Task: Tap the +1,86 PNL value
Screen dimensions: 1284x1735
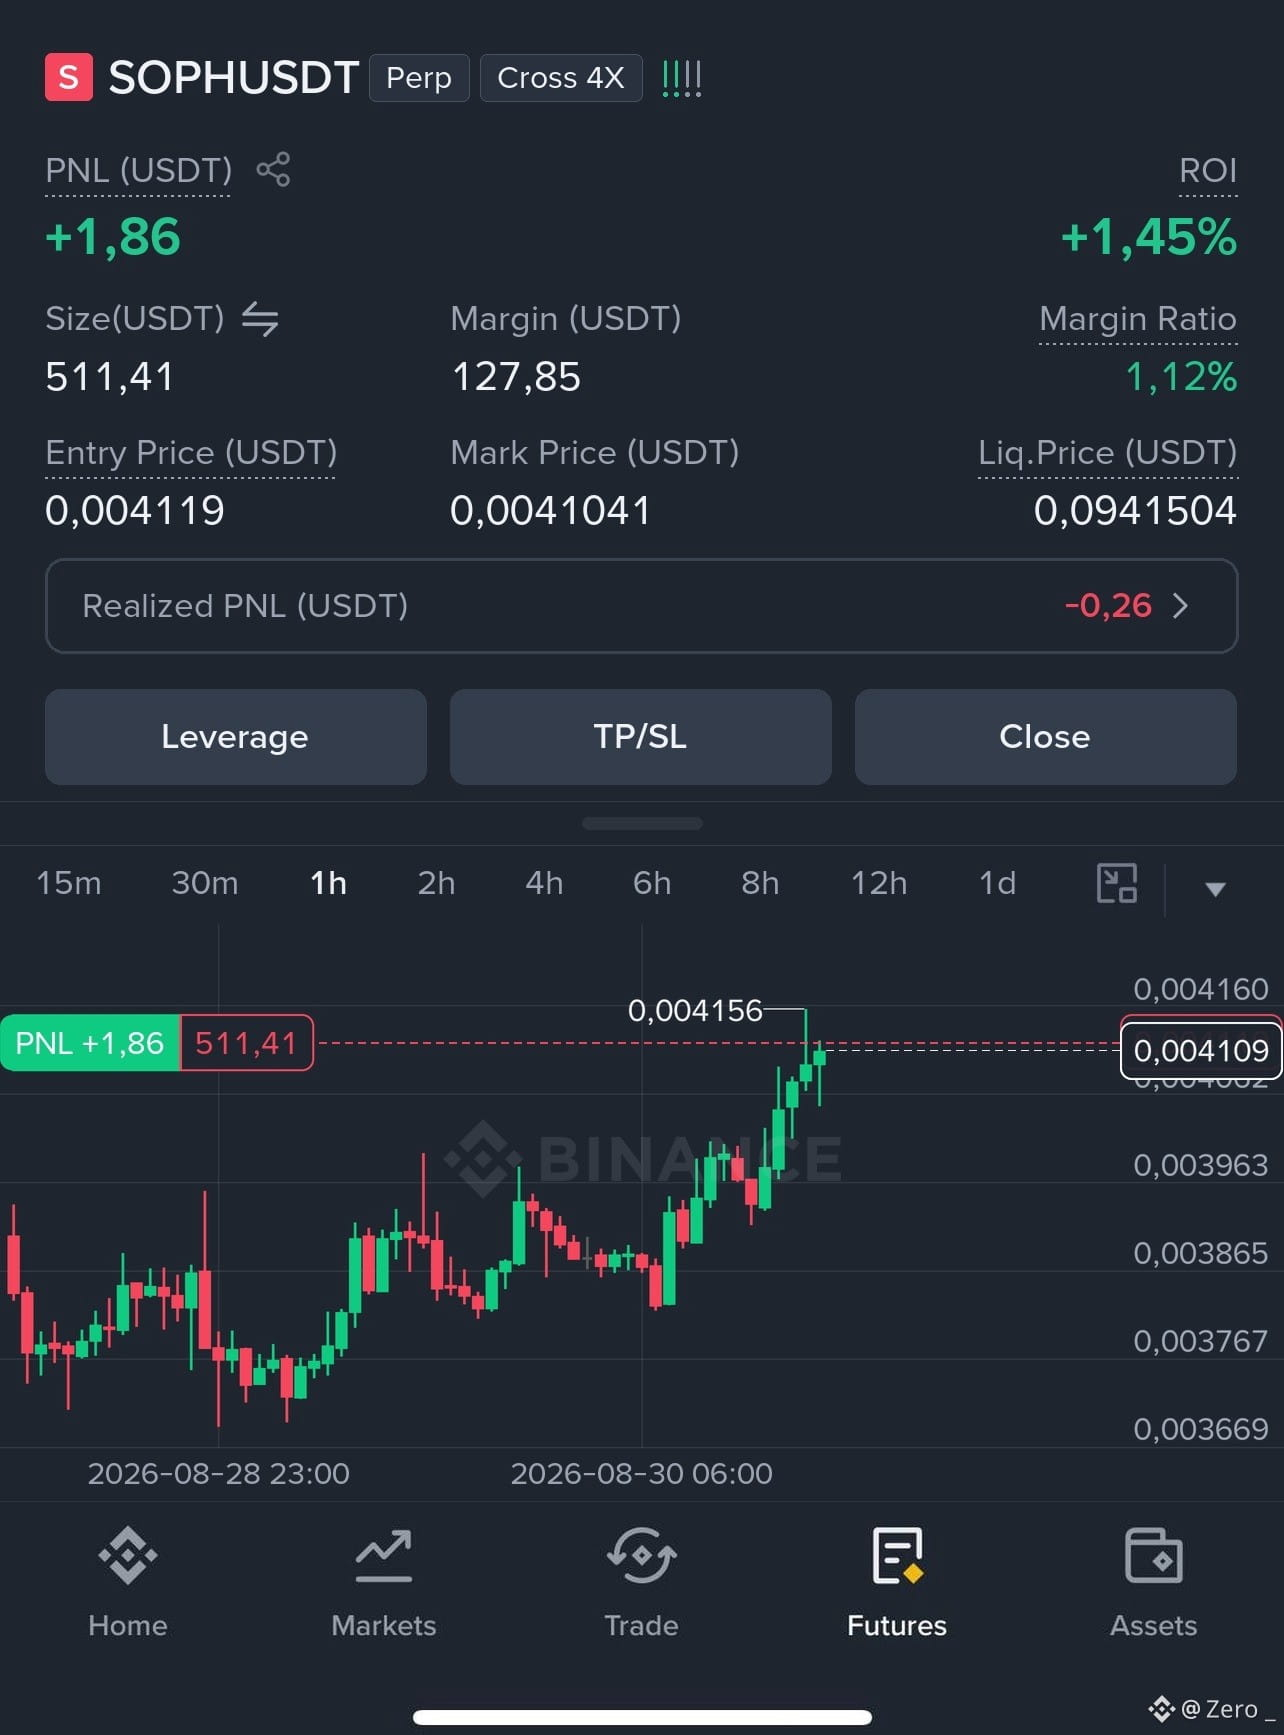Action: coord(113,238)
